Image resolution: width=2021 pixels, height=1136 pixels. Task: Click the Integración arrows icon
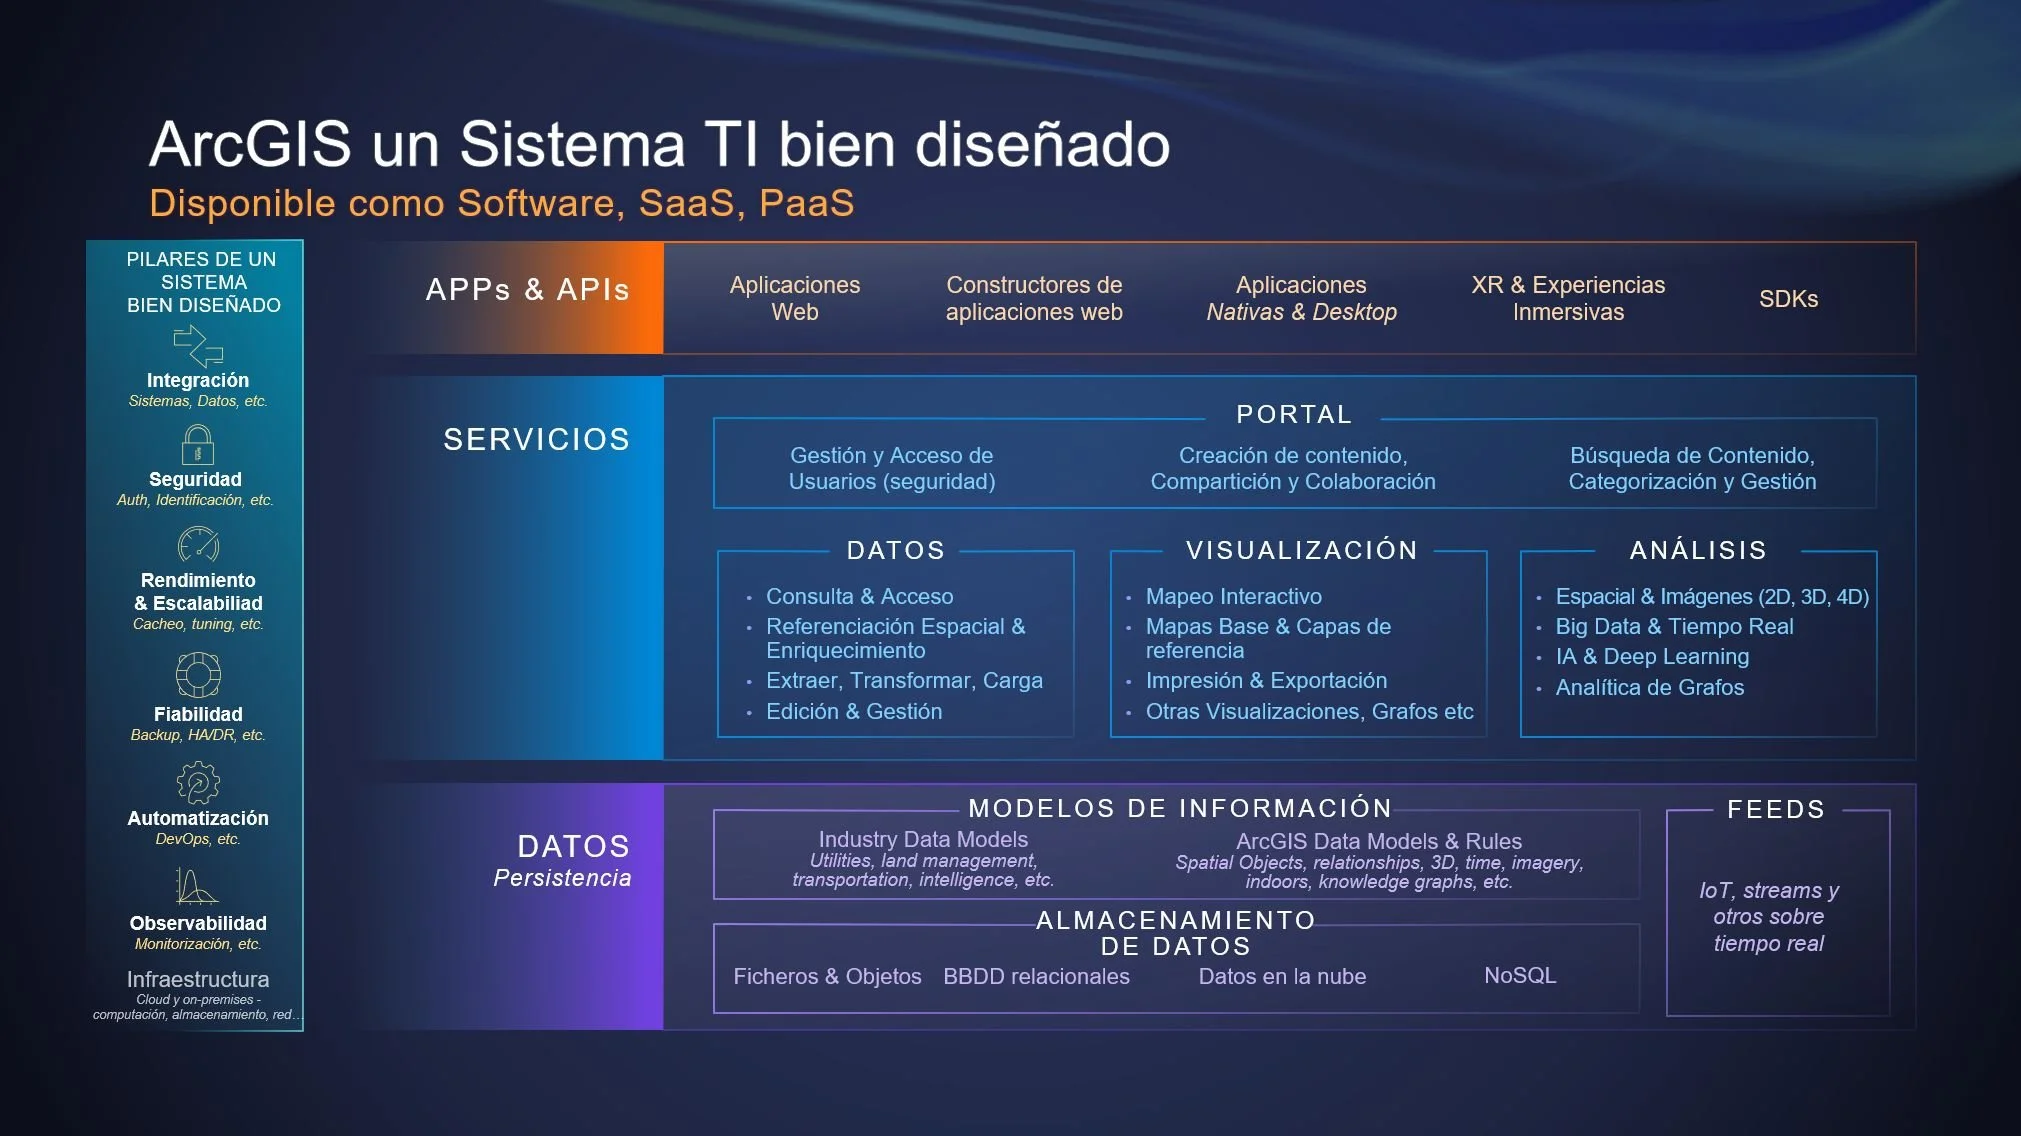198,347
